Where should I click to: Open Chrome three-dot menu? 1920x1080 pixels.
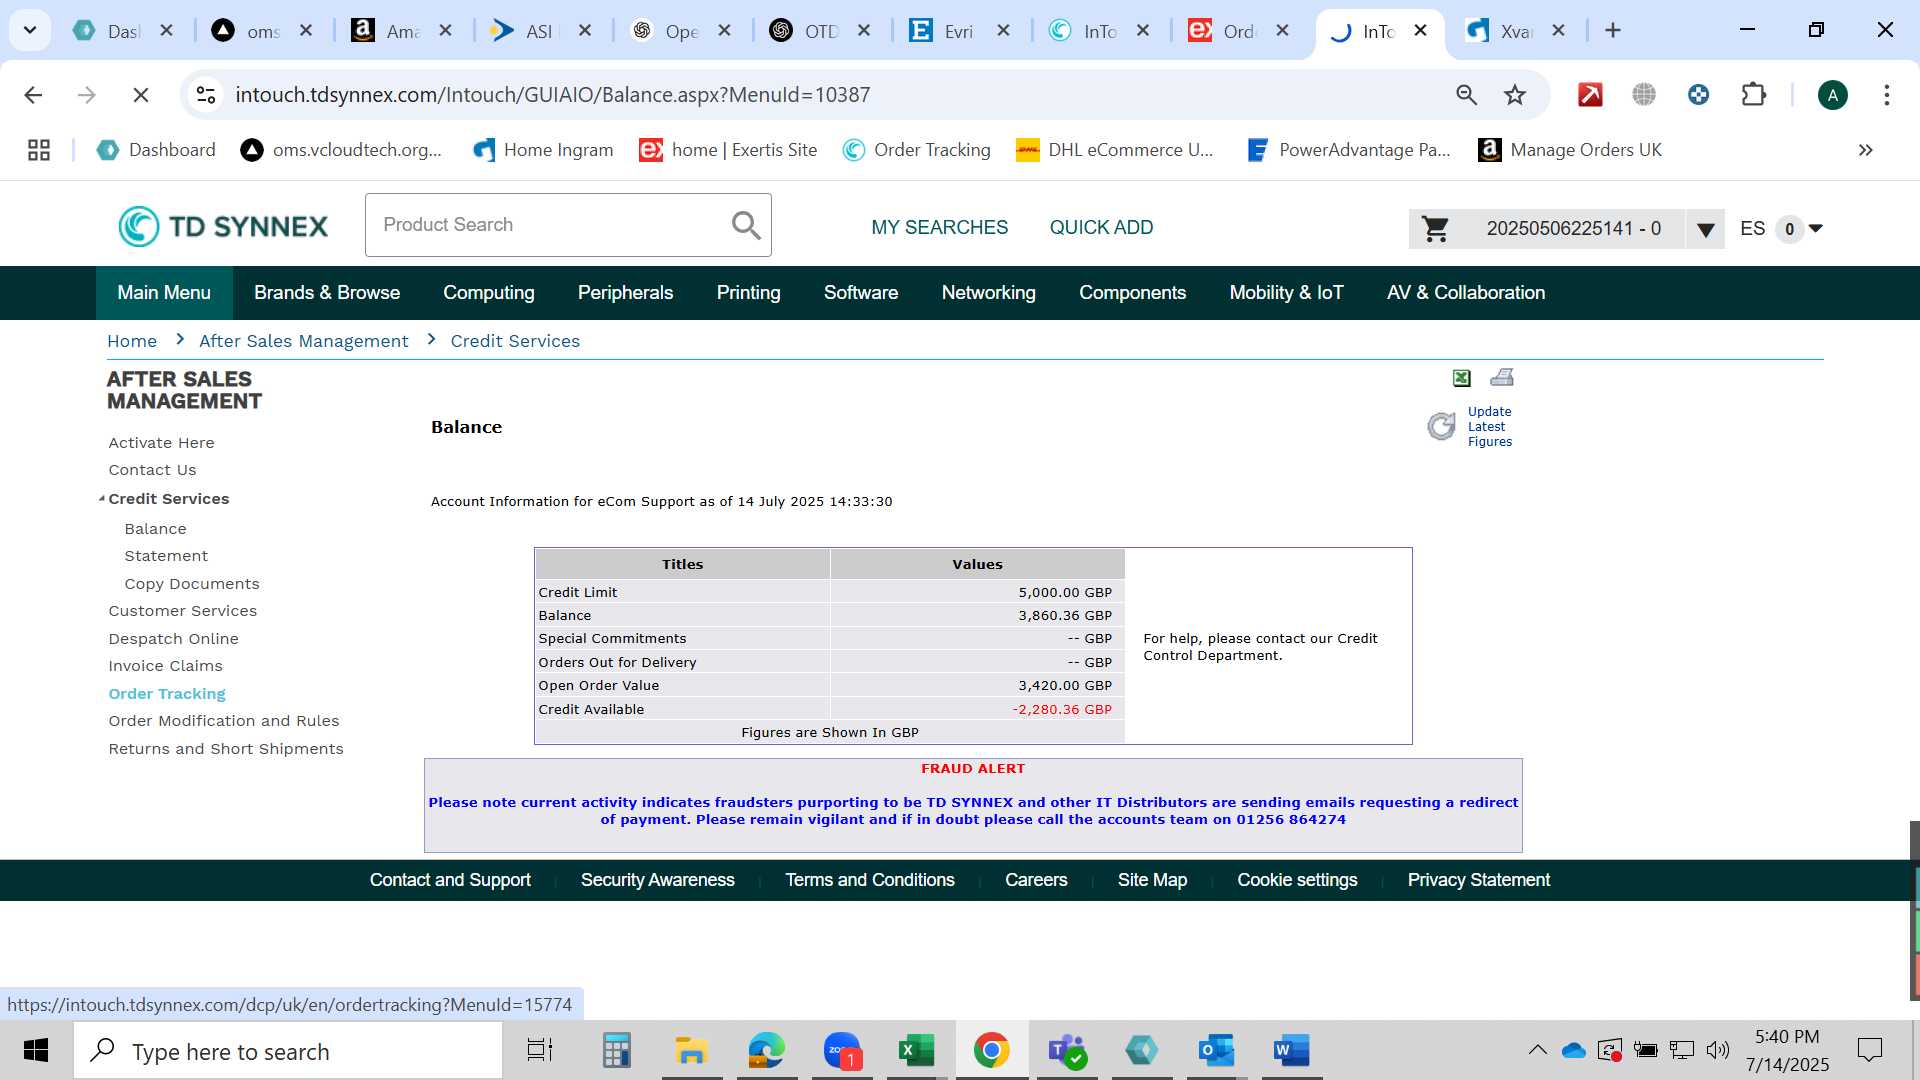[1887, 95]
